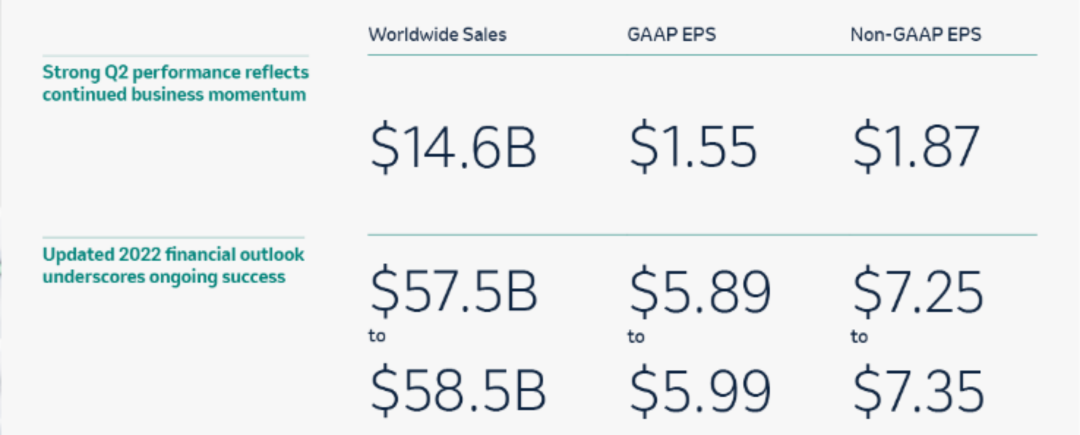Click the divider line above Updated 2022 headline
This screenshot has height=435, width=1080.
pyautogui.click(x=175, y=237)
